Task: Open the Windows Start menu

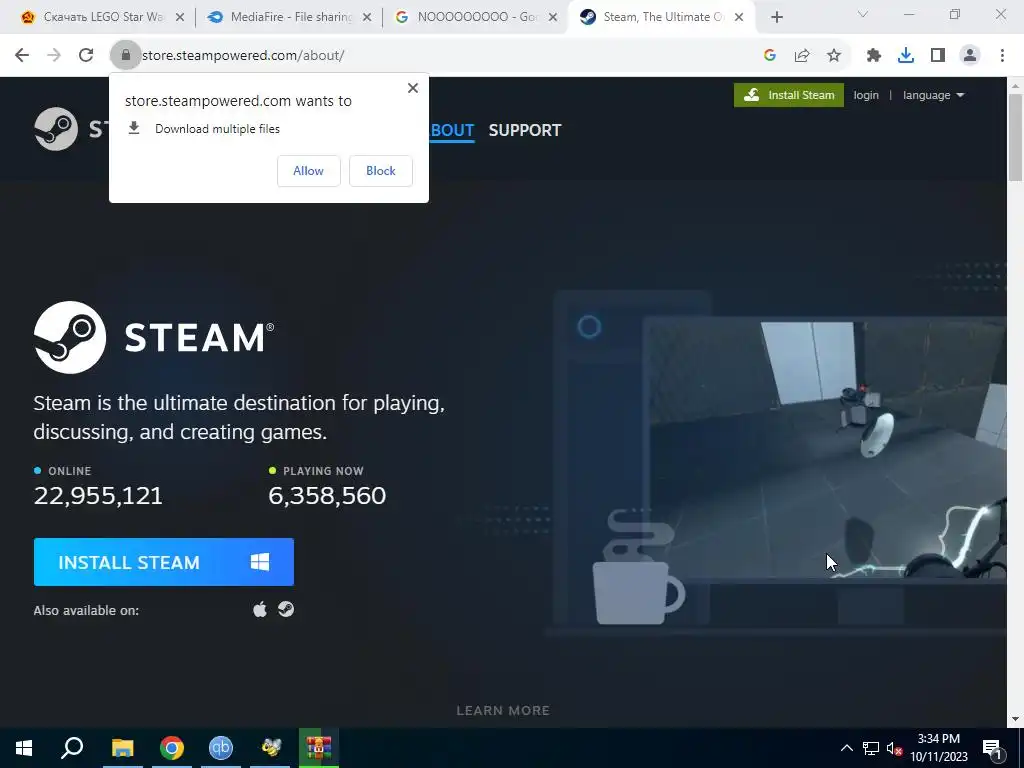Action: [x=24, y=748]
